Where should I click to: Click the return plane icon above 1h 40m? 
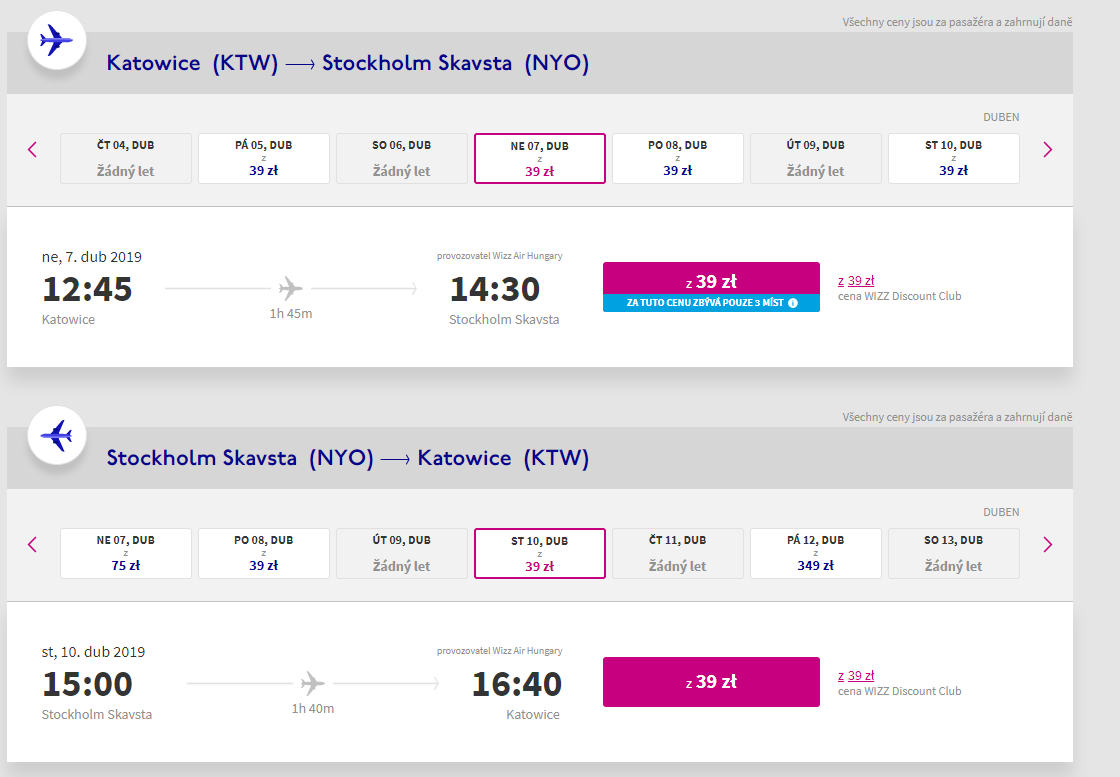click(x=313, y=684)
